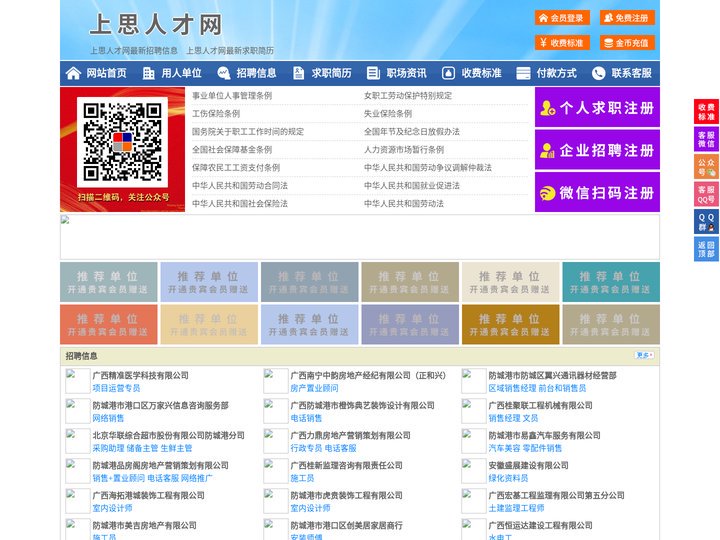Click the coins icon in 金币充值 button
This screenshot has height=540, width=720.
click(608, 43)
